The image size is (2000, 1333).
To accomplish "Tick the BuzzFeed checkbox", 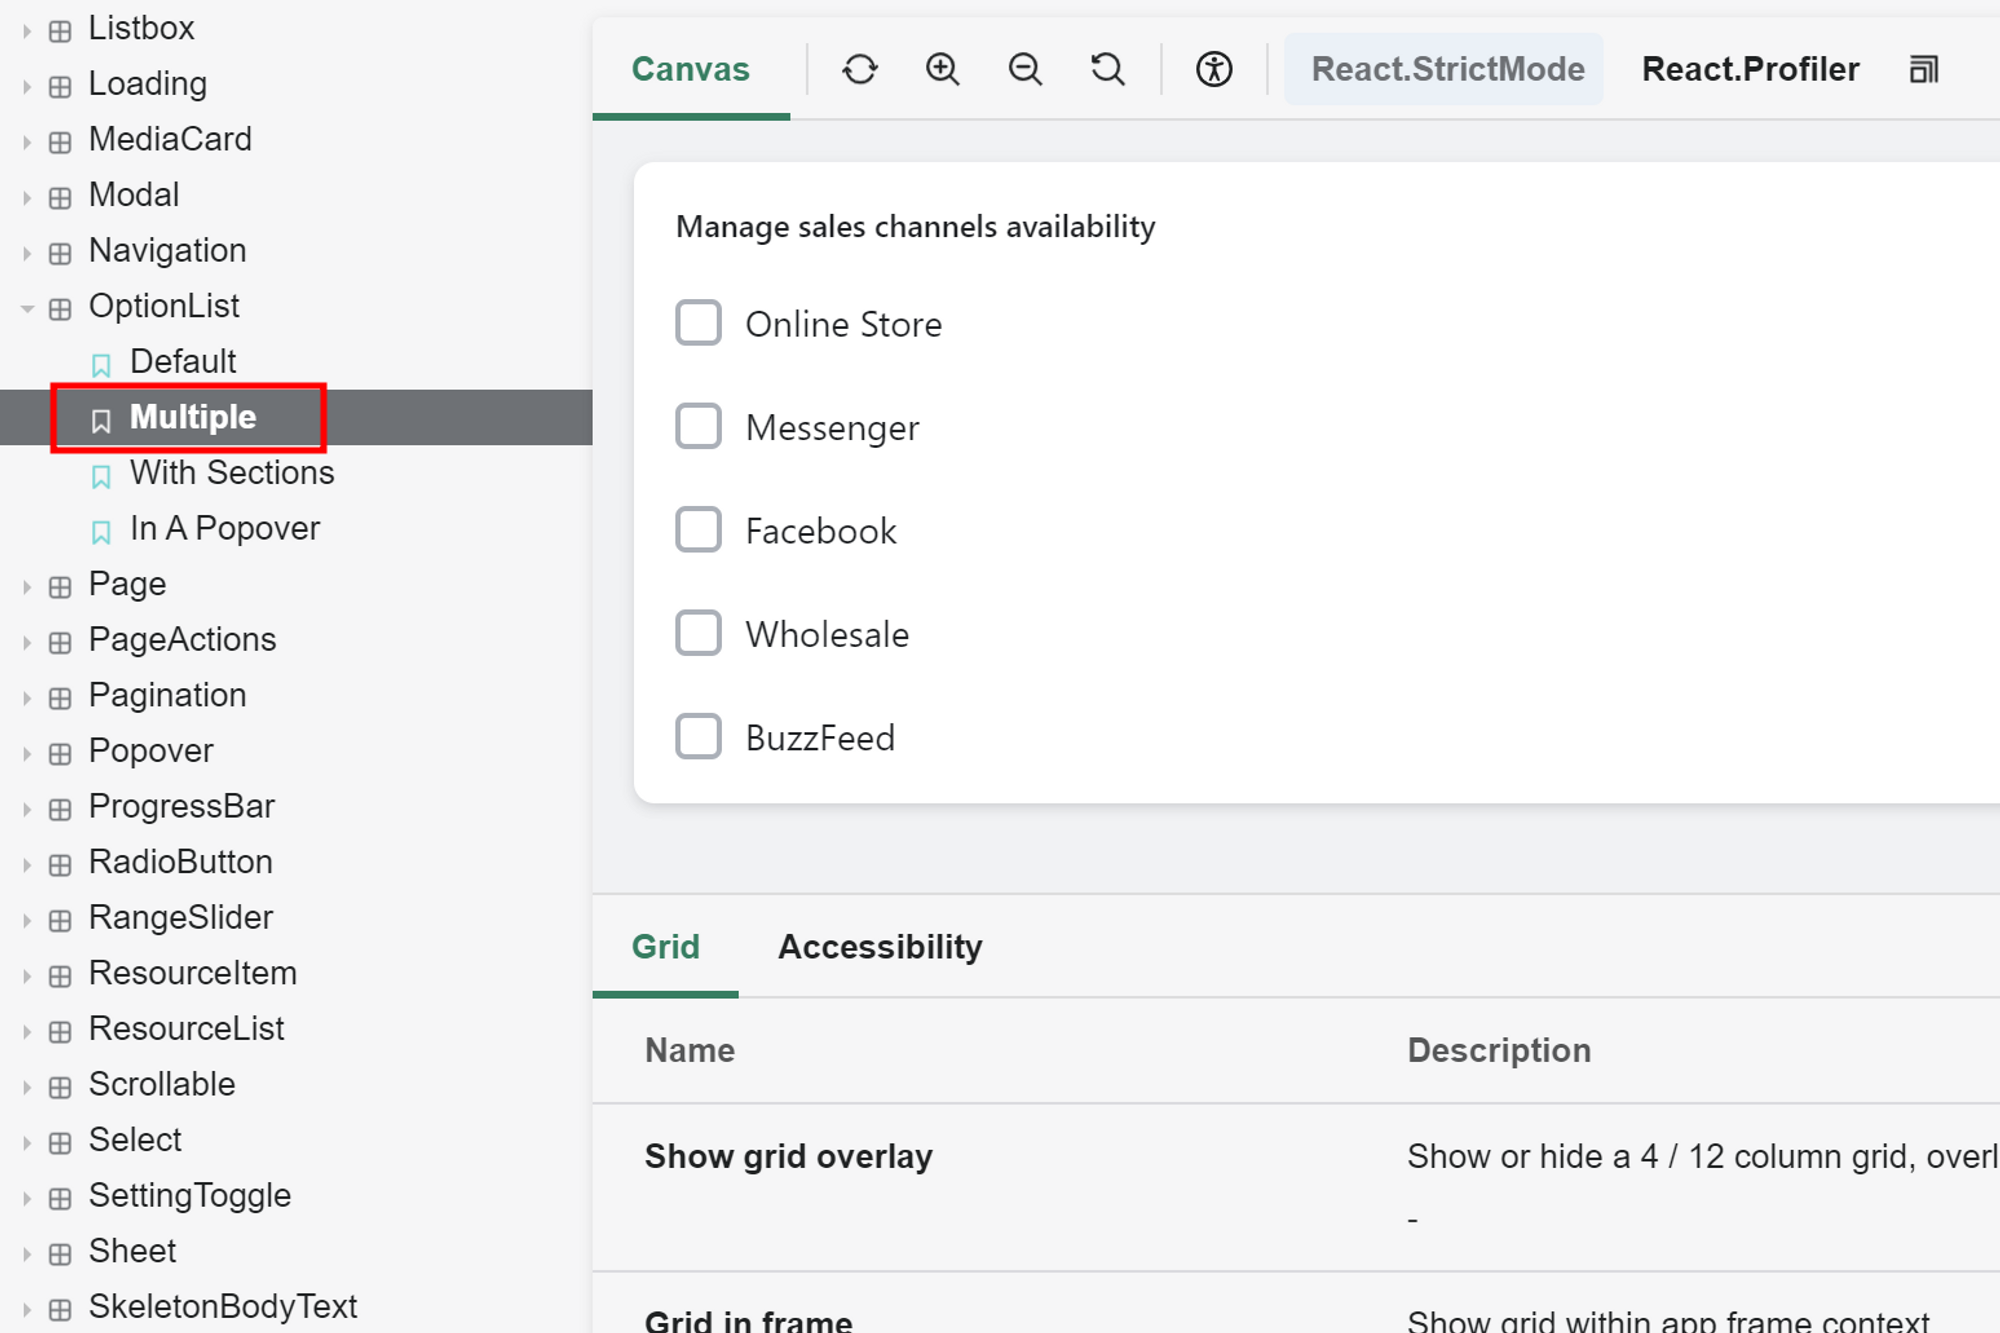I will point(698,737).
